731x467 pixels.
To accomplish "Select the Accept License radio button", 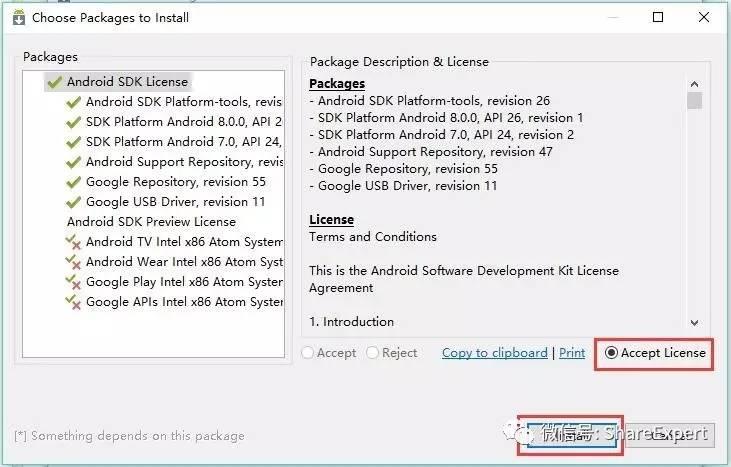I will (610, 353).
